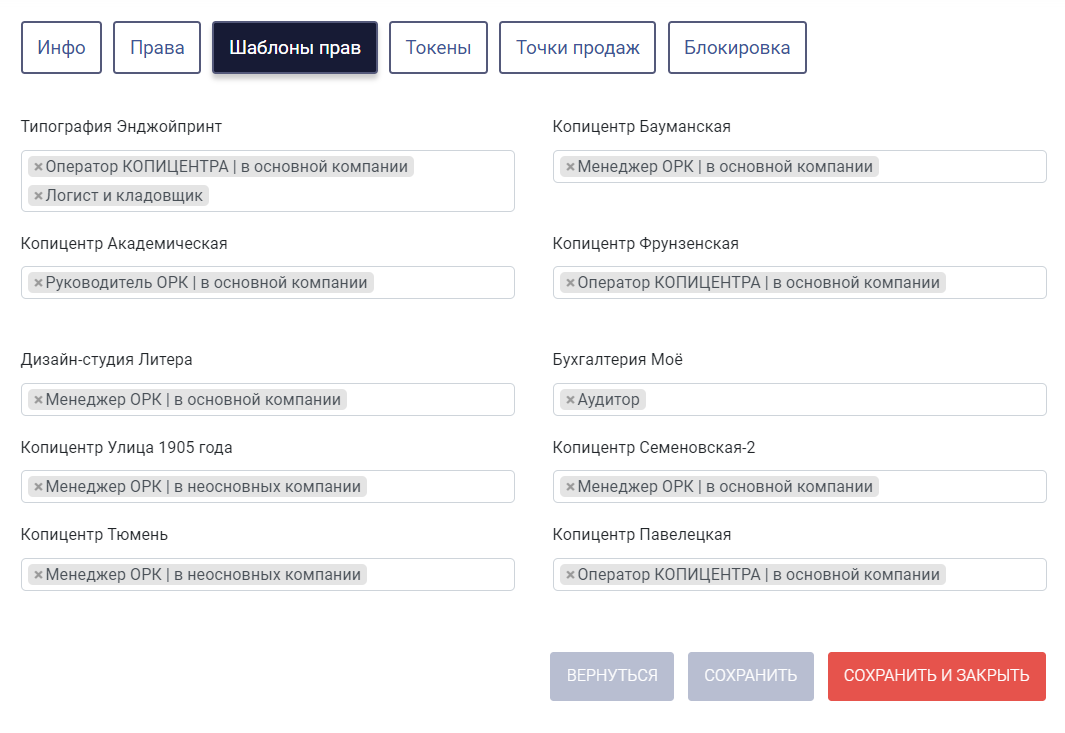Remove the Руководитель ОРК tag
1065x733 pixels.
click(39, 283)
